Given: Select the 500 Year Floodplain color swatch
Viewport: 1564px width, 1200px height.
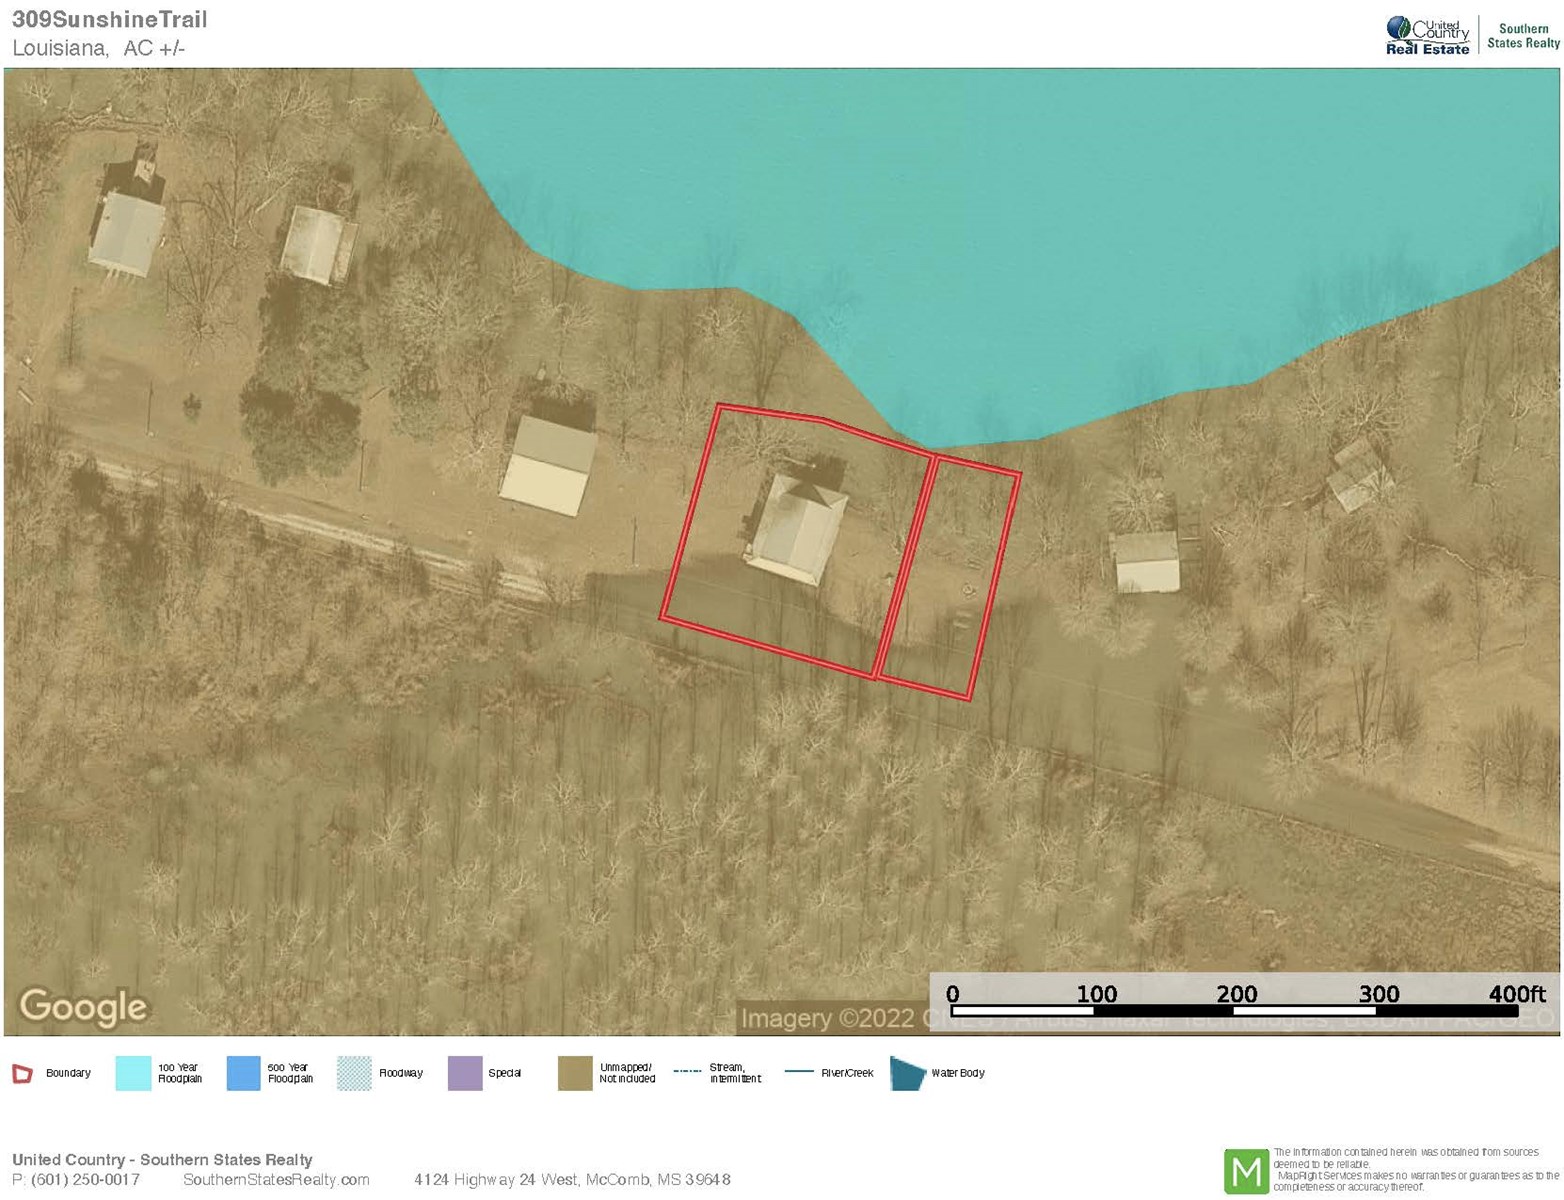Looking at the screenshot, I should pos(243,1074).
